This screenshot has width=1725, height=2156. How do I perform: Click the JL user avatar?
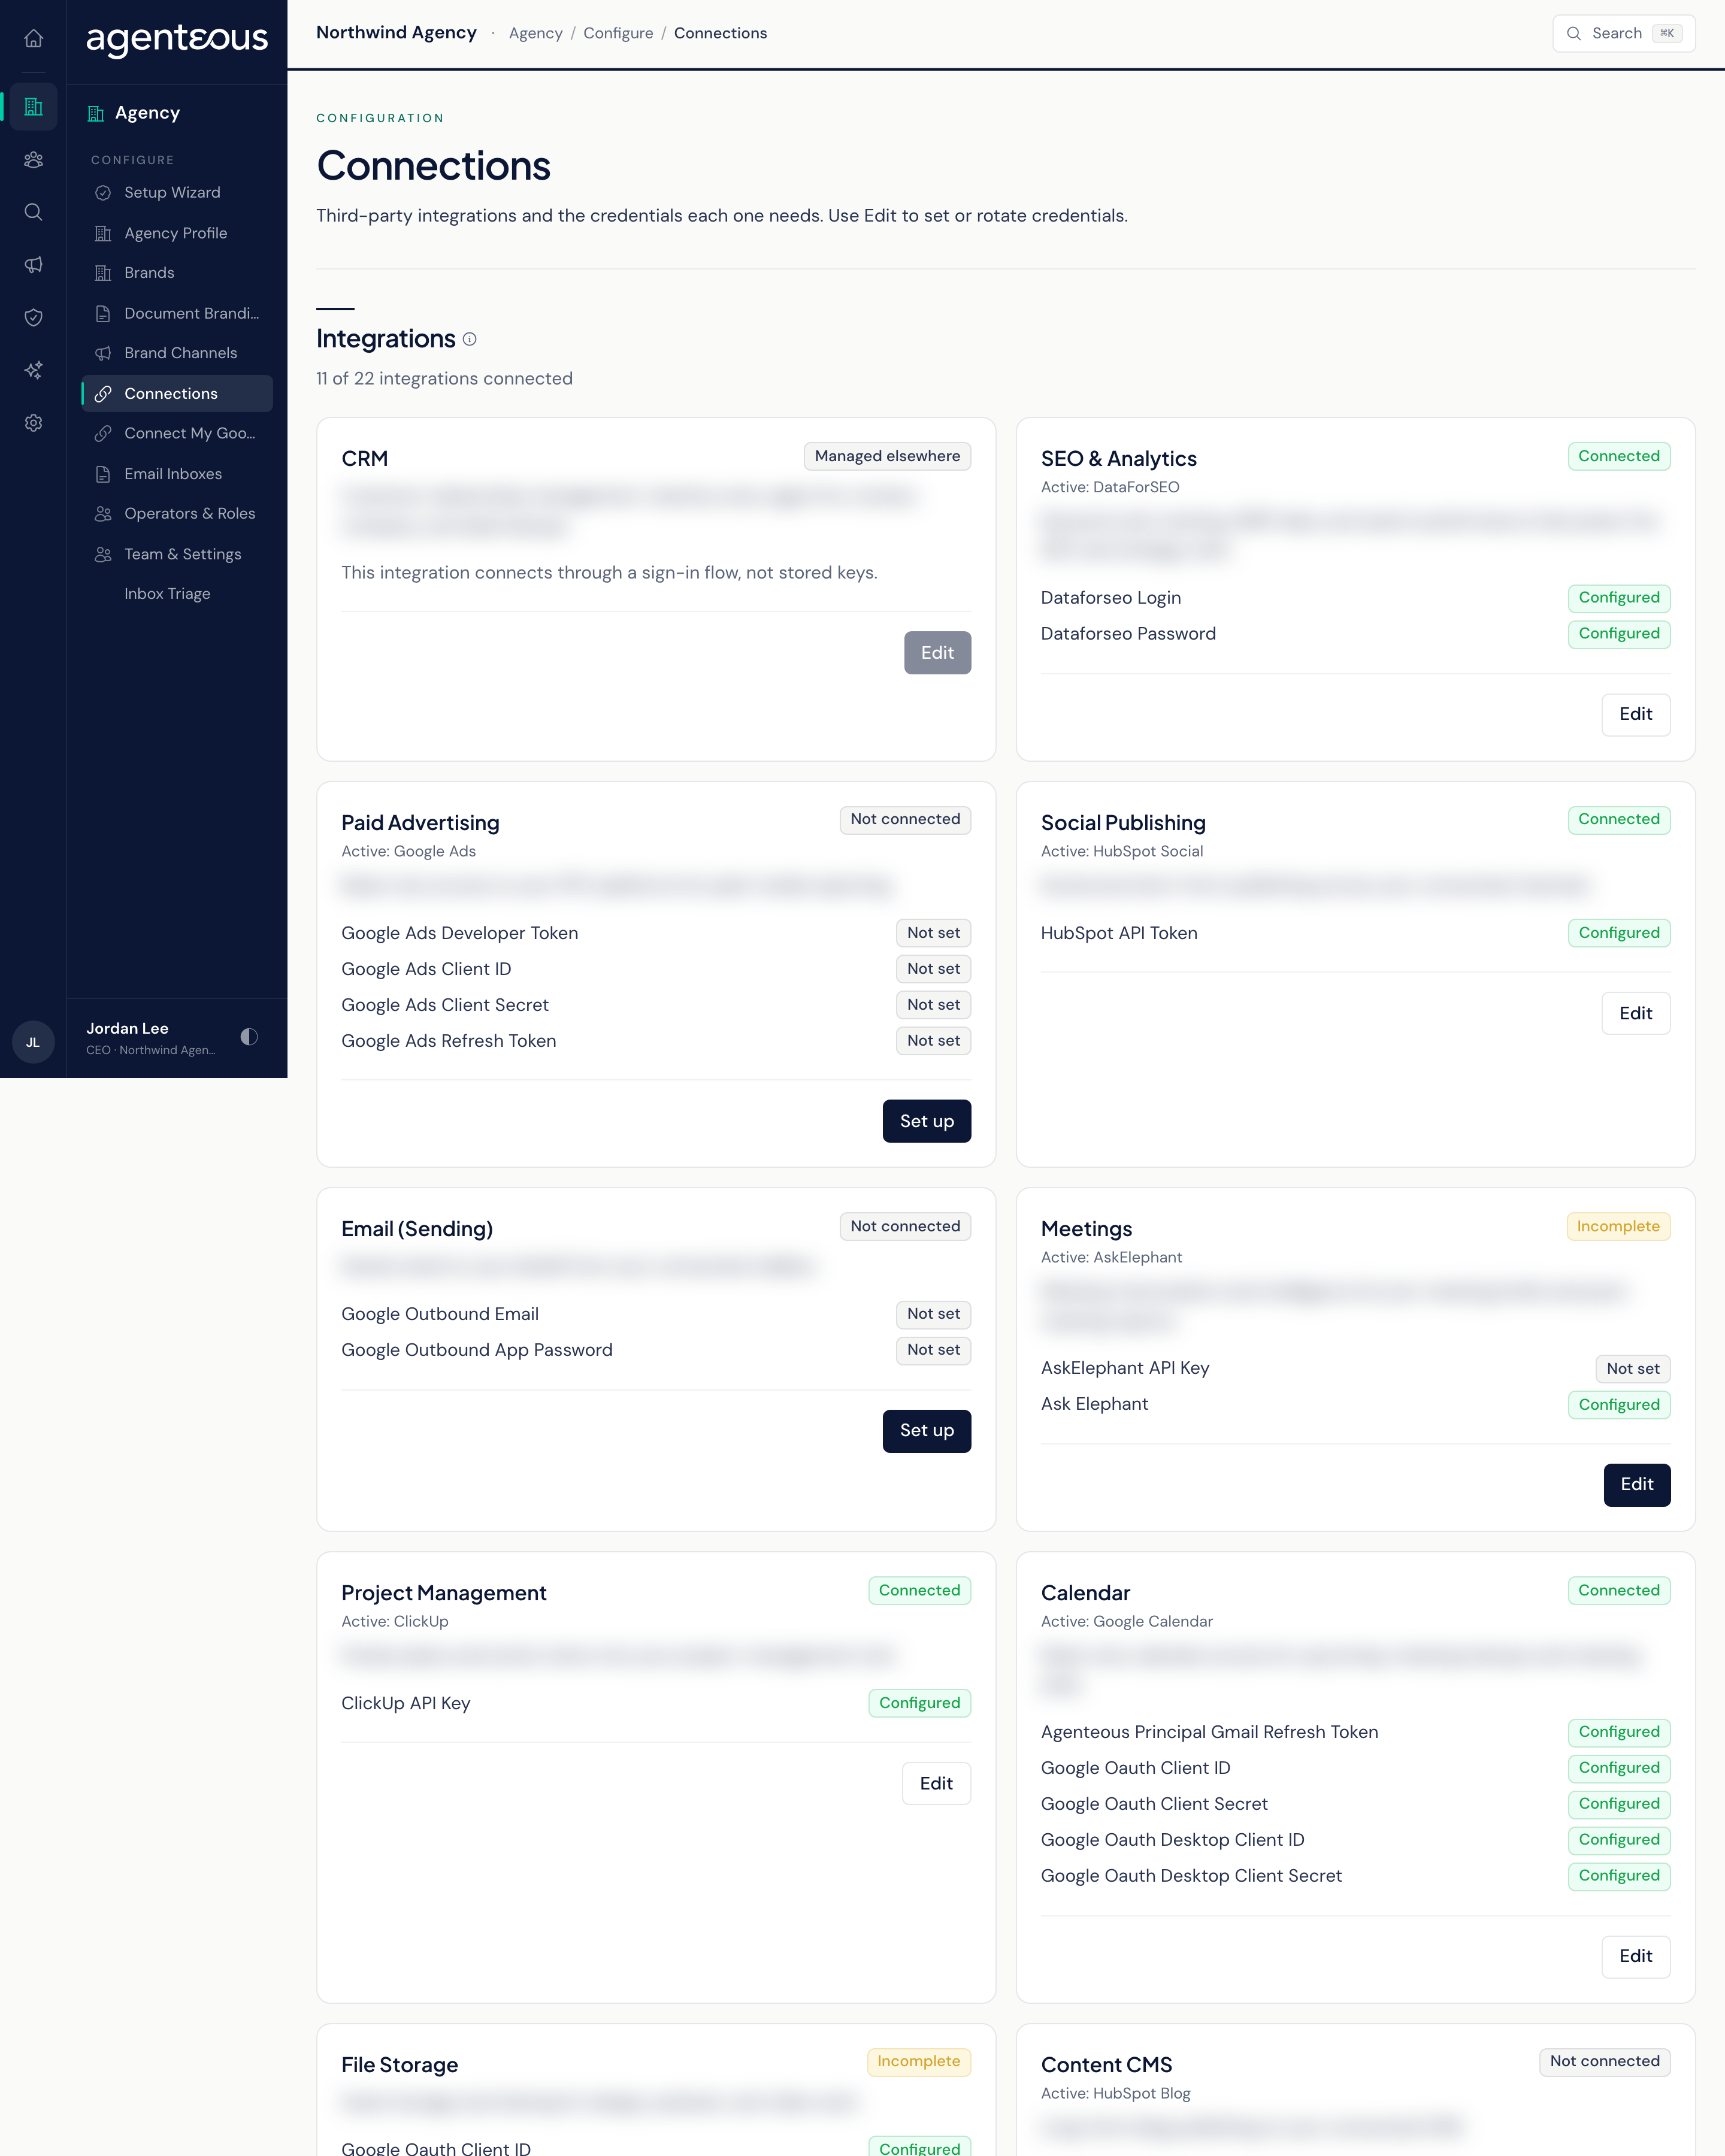pyautogui.click(x=33, y=1042)
